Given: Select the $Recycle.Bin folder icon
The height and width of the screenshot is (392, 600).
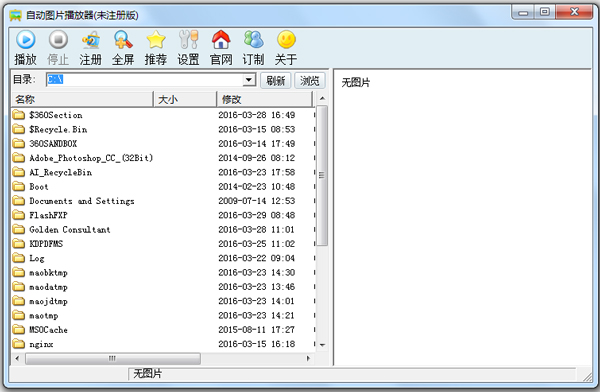Looking at the screenshot, I should [18, 129].
